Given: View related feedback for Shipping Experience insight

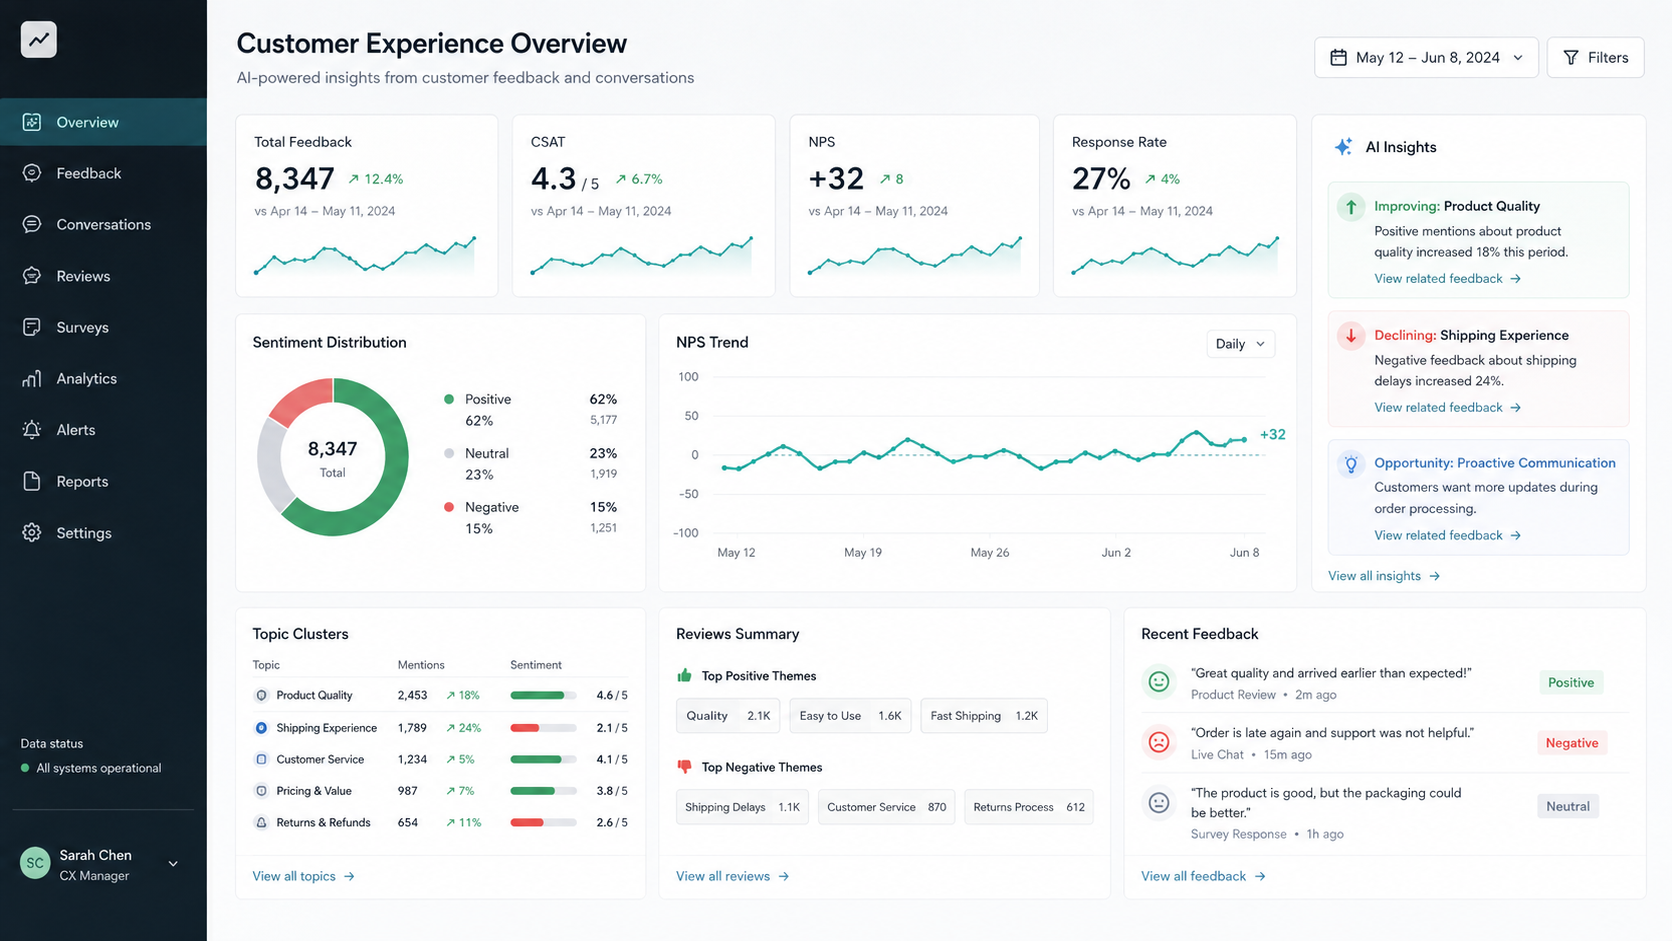Looking at the screenshot, I should click(1447, 408).
